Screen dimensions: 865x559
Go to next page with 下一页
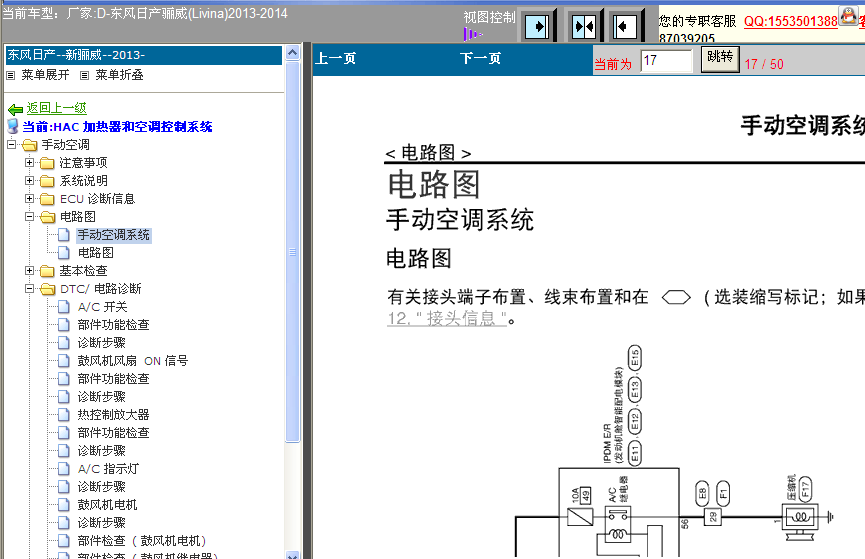click(480, 58)
